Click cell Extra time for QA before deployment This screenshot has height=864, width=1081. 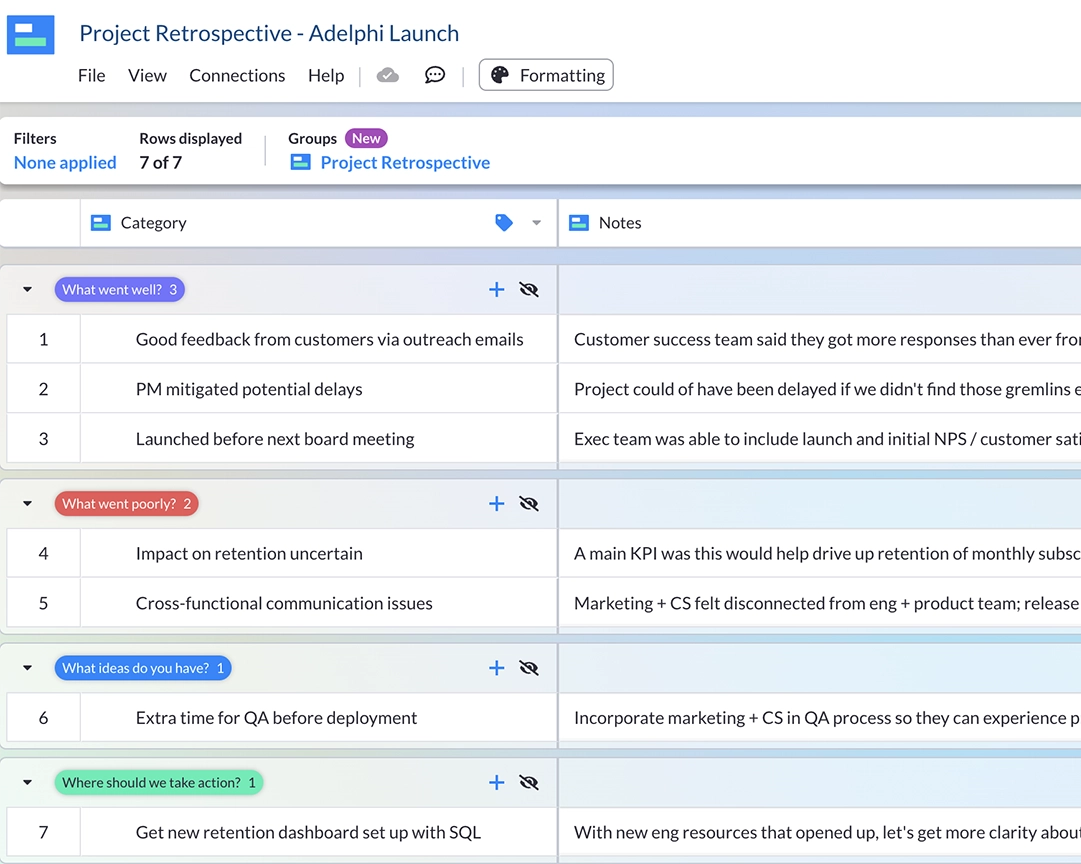(319, 718)
